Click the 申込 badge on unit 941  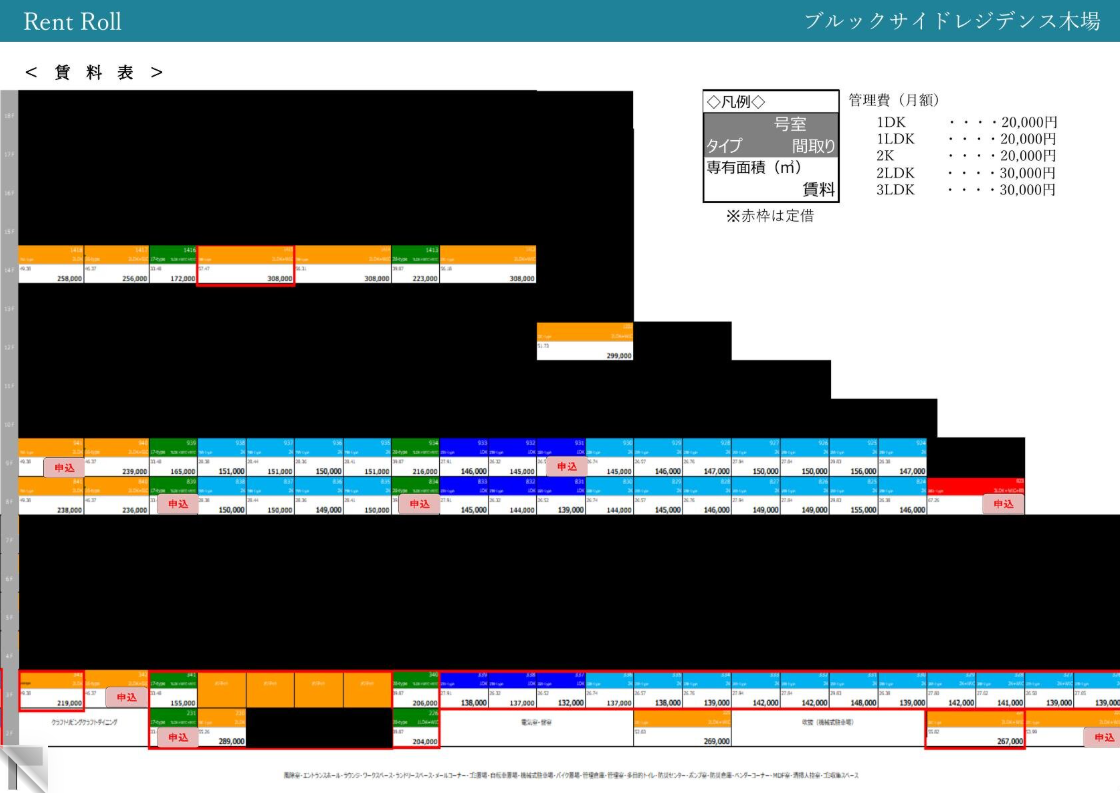click(x=63, y=467)
